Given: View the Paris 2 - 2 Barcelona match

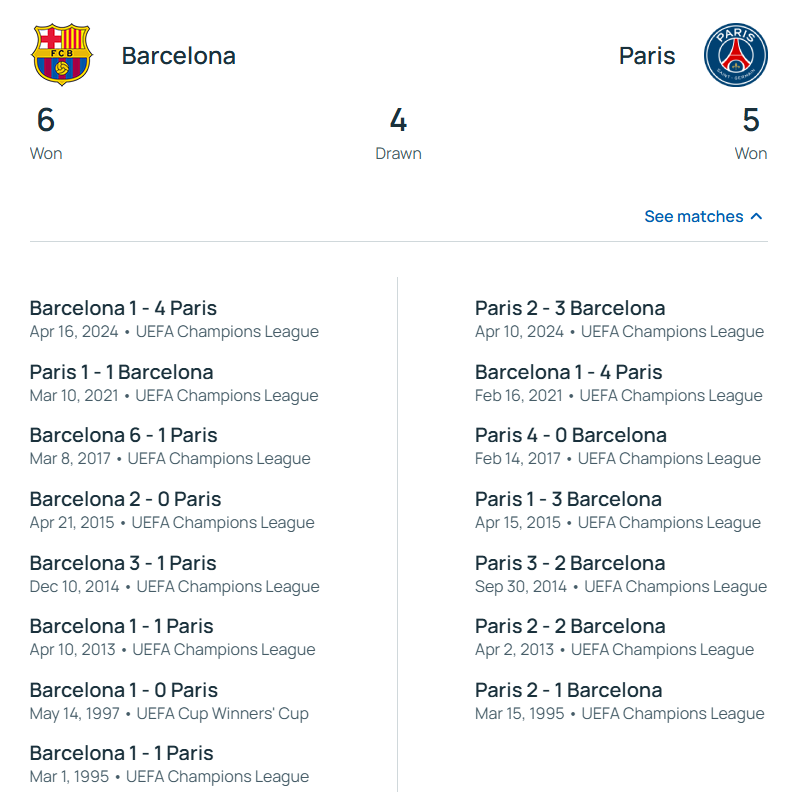Looking at the screenshot, I should pos(570,627).
